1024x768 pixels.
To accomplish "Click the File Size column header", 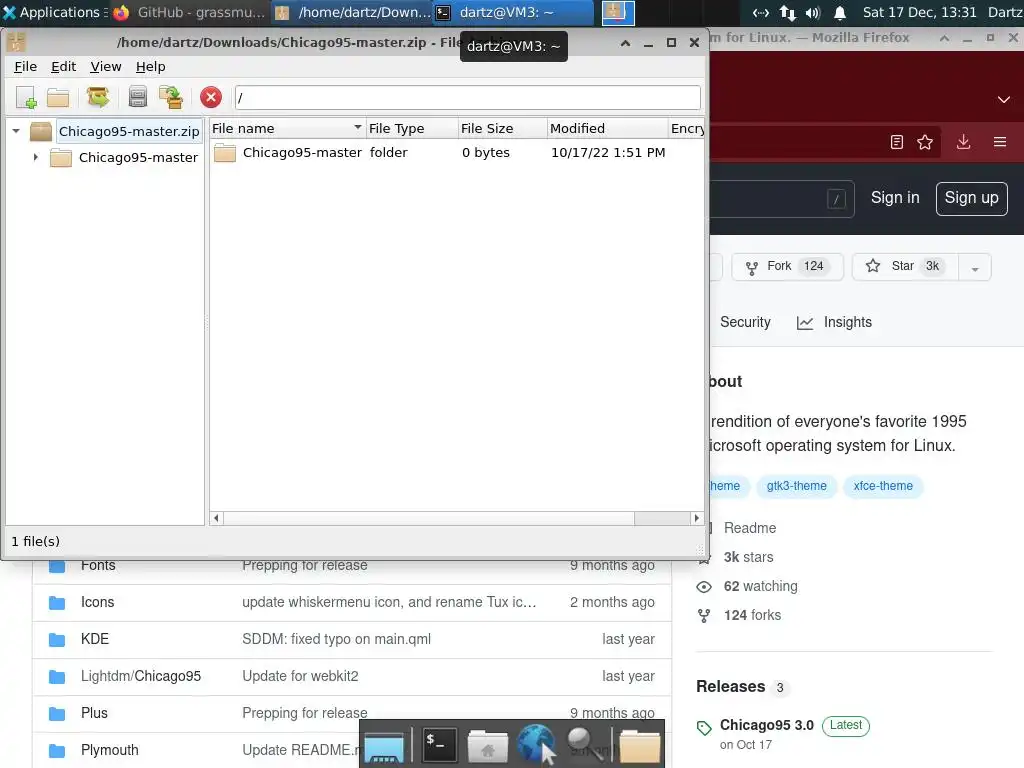I will coord(502,129).
